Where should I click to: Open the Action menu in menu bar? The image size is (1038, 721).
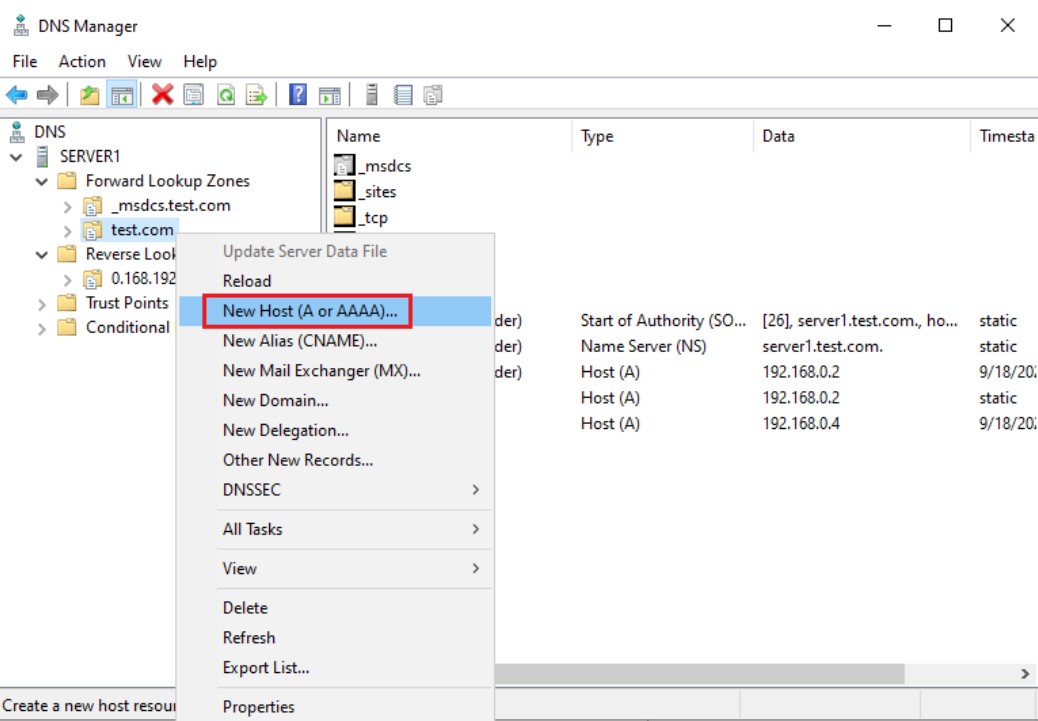pyautogui.click(x=82, y=61)
